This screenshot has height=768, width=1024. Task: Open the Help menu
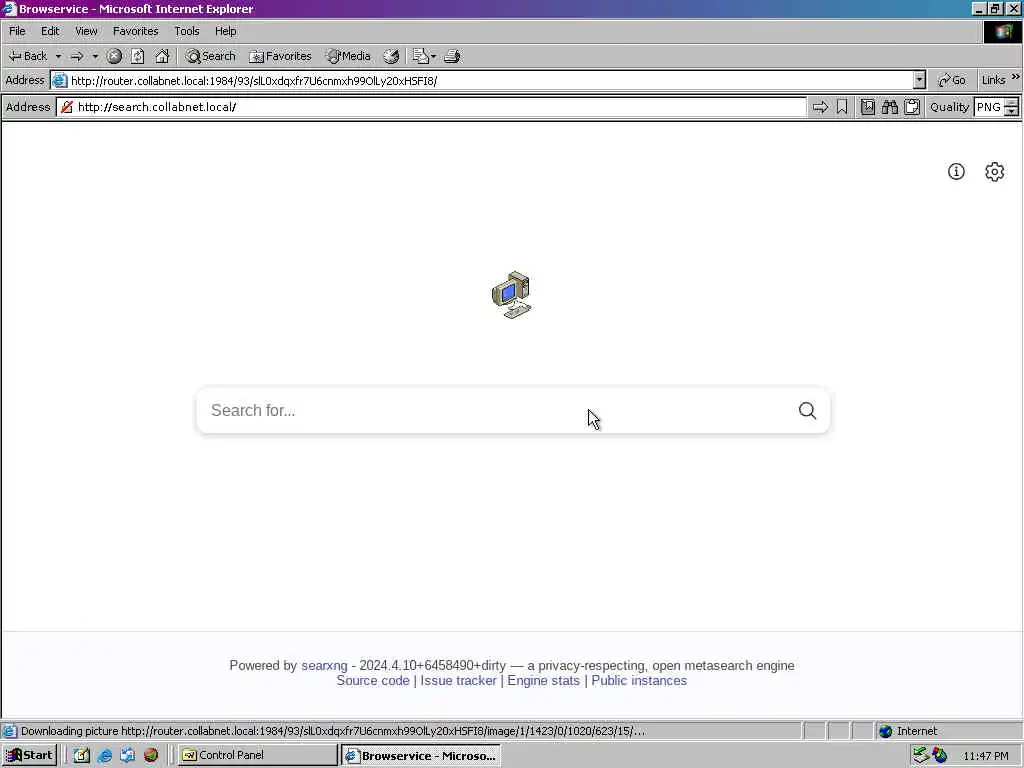point(225,31)
